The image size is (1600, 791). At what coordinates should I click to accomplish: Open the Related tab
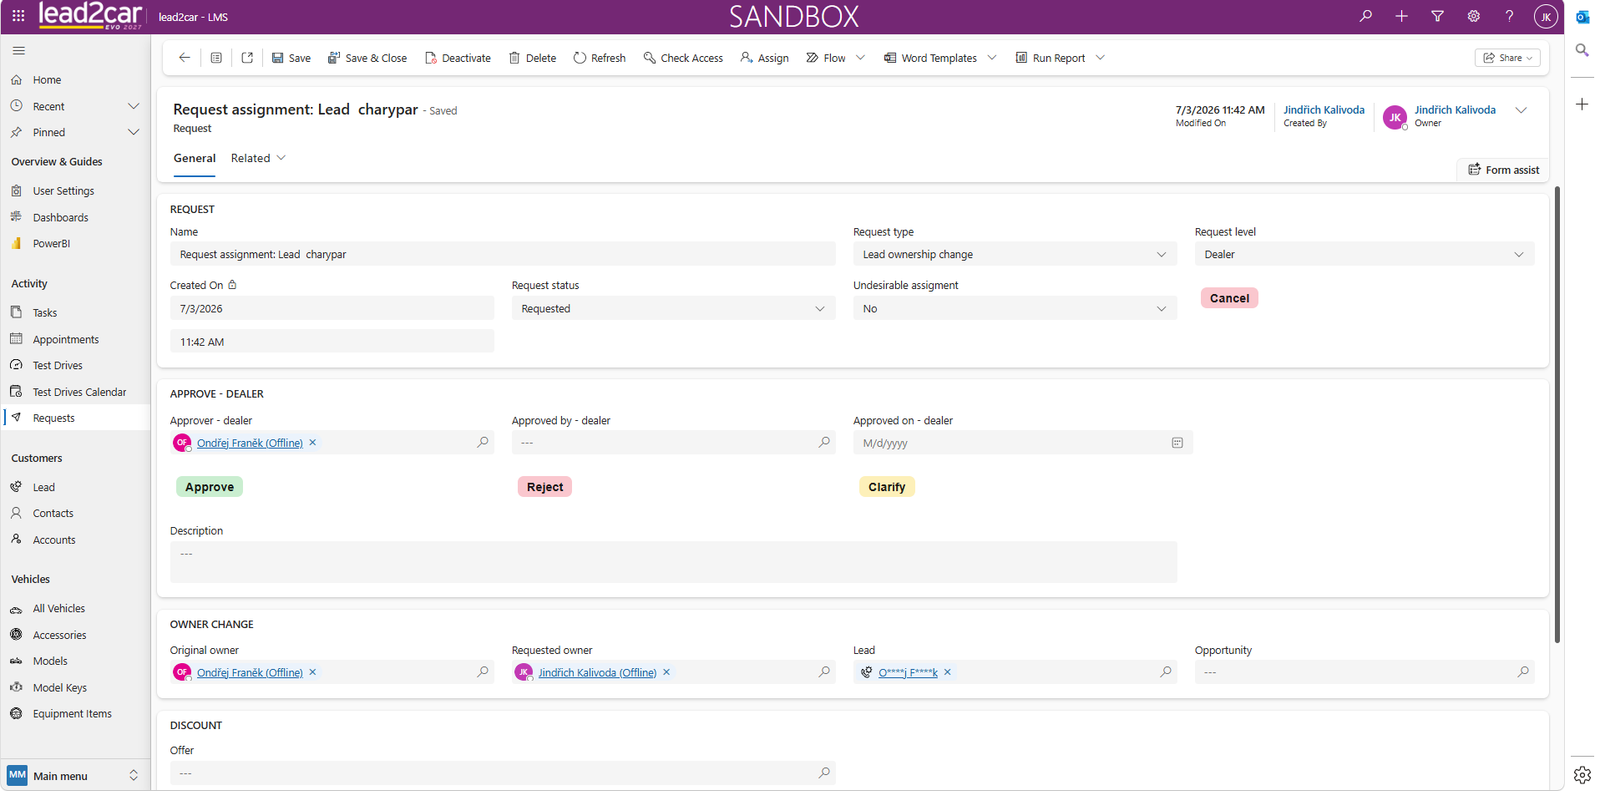point(258,158)
